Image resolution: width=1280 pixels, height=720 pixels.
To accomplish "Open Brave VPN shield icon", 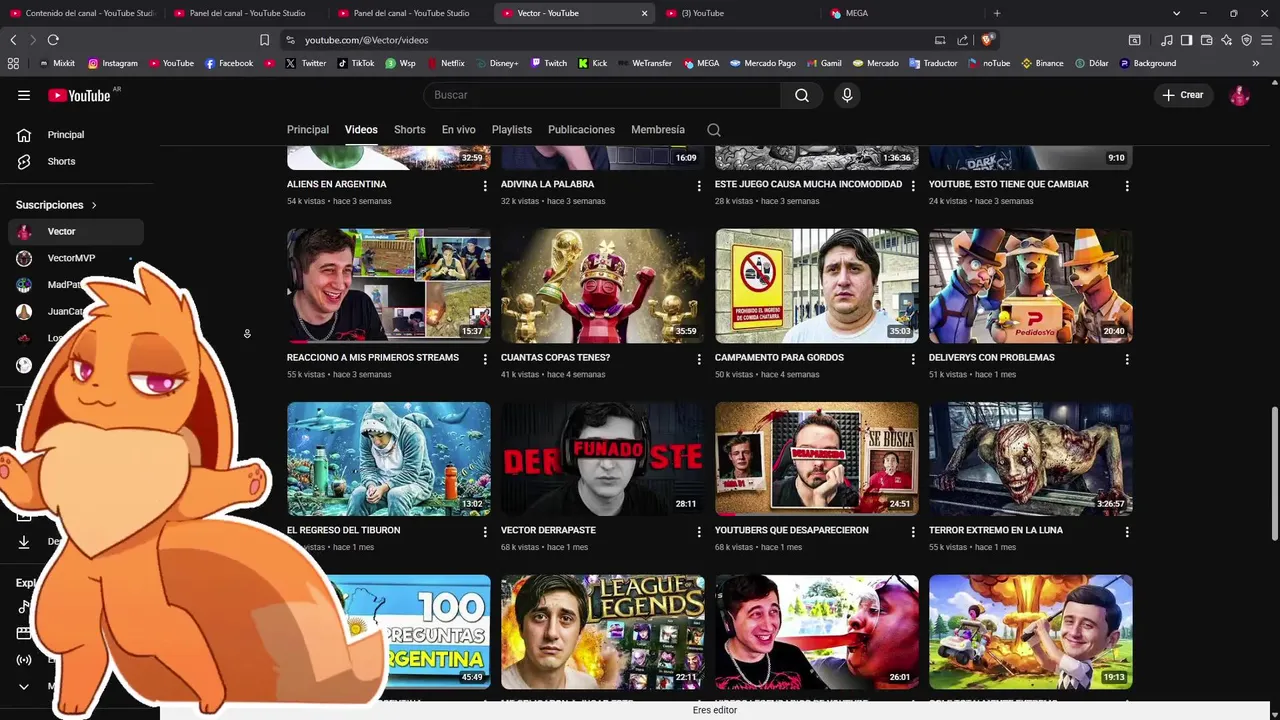I will pos(1246,40).
